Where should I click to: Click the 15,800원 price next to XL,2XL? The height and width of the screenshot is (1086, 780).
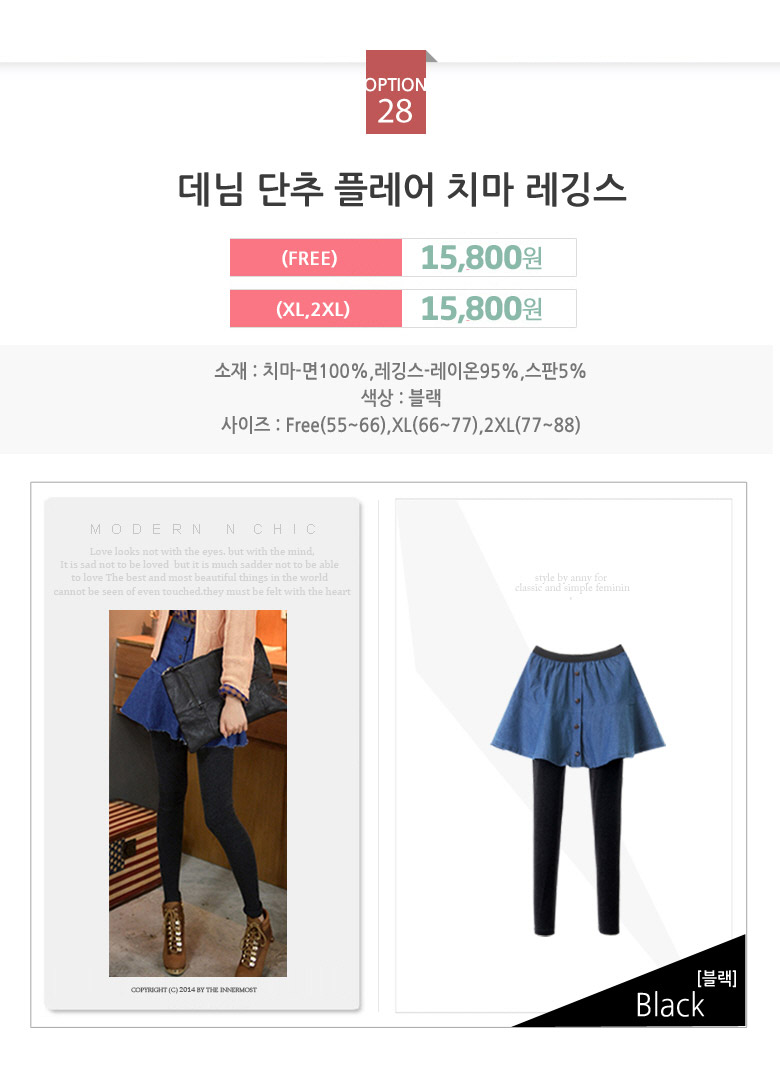pos(481,309)
